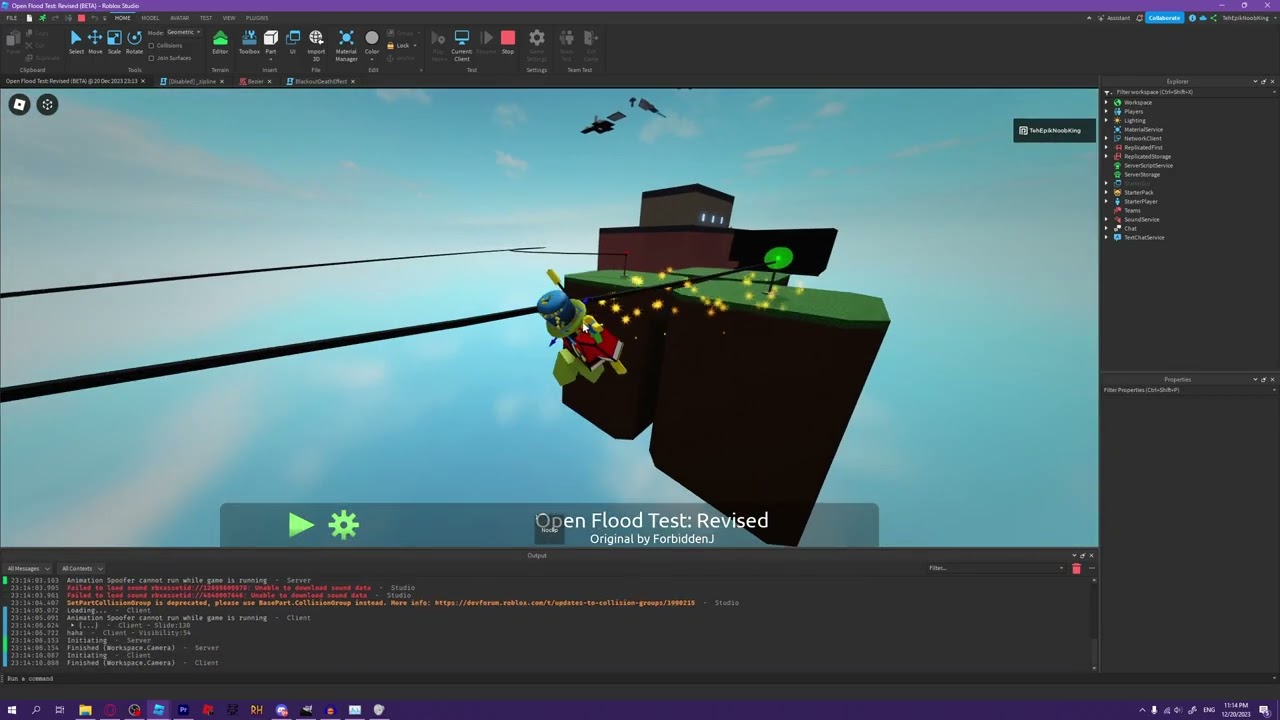1280x720 pixels.
Task: Open the BlackoutDeathEffect script tab
Action: [x=320, y=81]
